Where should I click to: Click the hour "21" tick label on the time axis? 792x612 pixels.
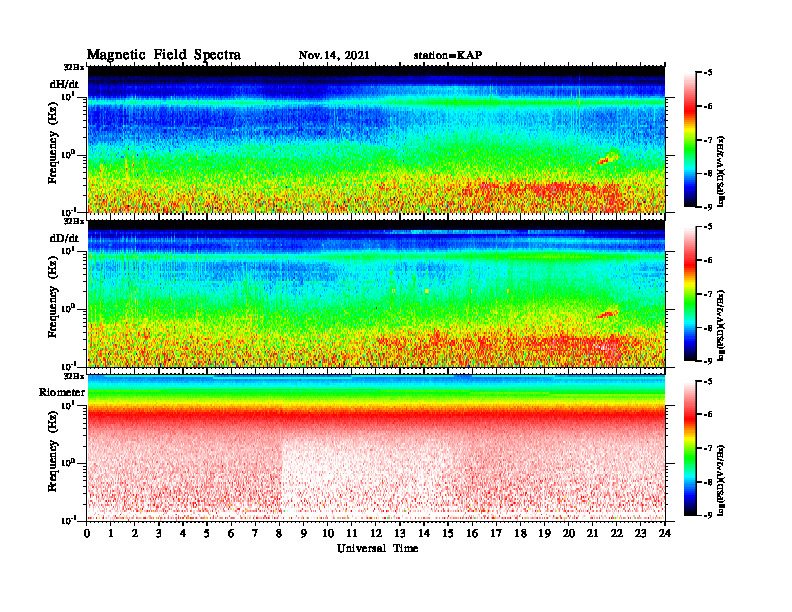pyautogui.click(x=593, y=533)
